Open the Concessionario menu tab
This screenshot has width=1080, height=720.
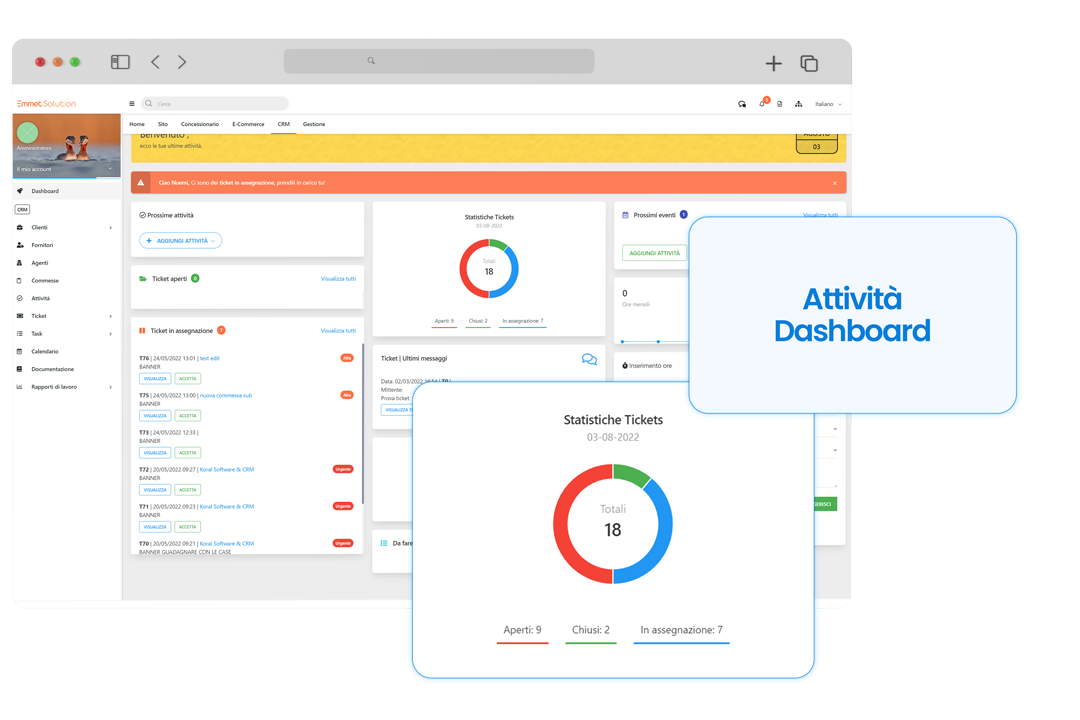200,124
